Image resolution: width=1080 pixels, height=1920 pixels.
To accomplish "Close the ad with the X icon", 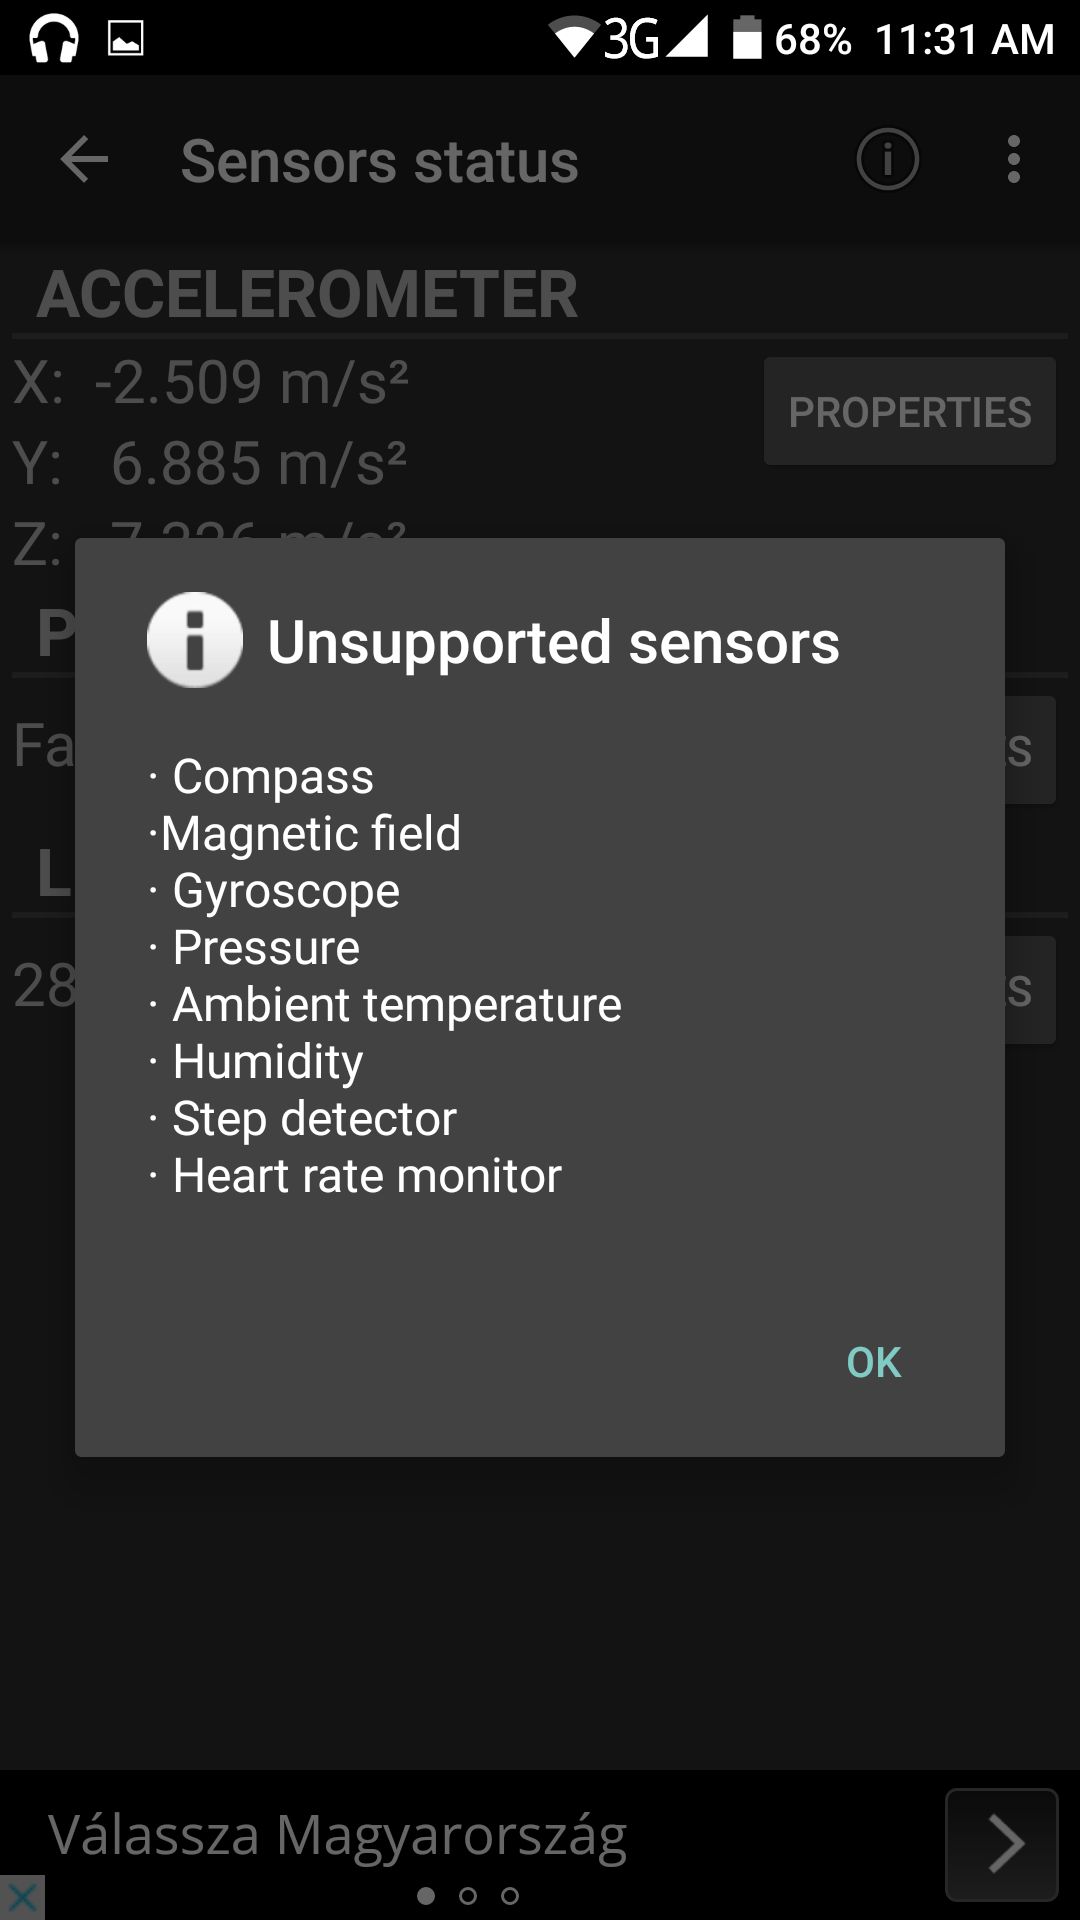I will coord(22,1896).
